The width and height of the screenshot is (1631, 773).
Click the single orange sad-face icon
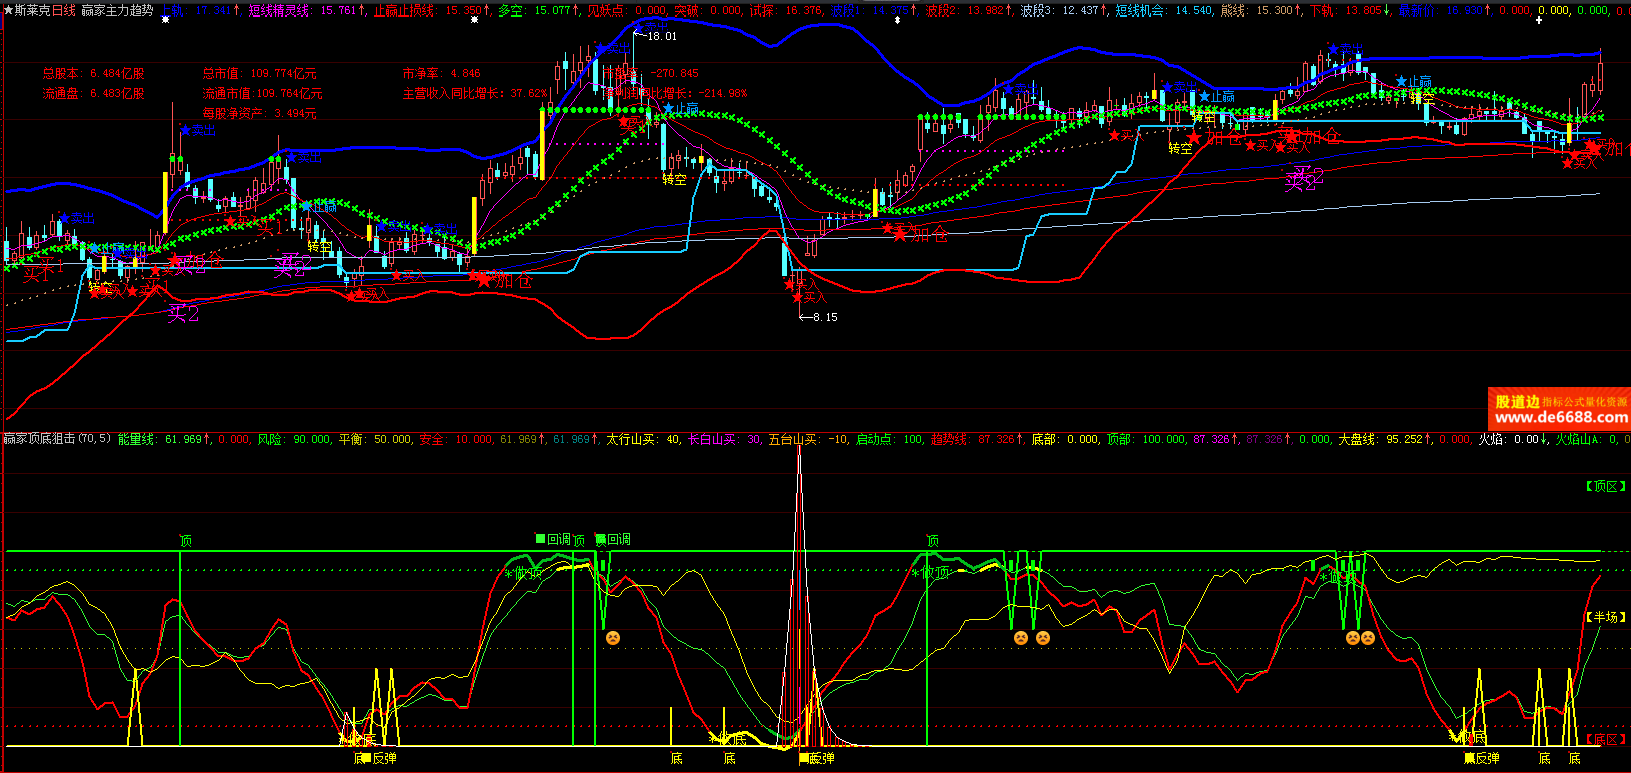(612, 637)
